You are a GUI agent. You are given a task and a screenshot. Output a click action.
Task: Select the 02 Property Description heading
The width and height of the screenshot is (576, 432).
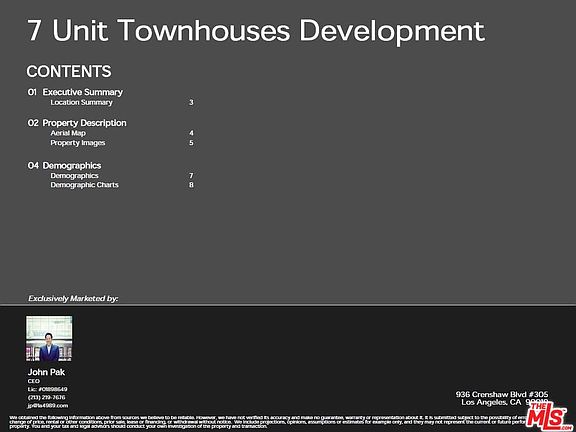pos(77,123)
